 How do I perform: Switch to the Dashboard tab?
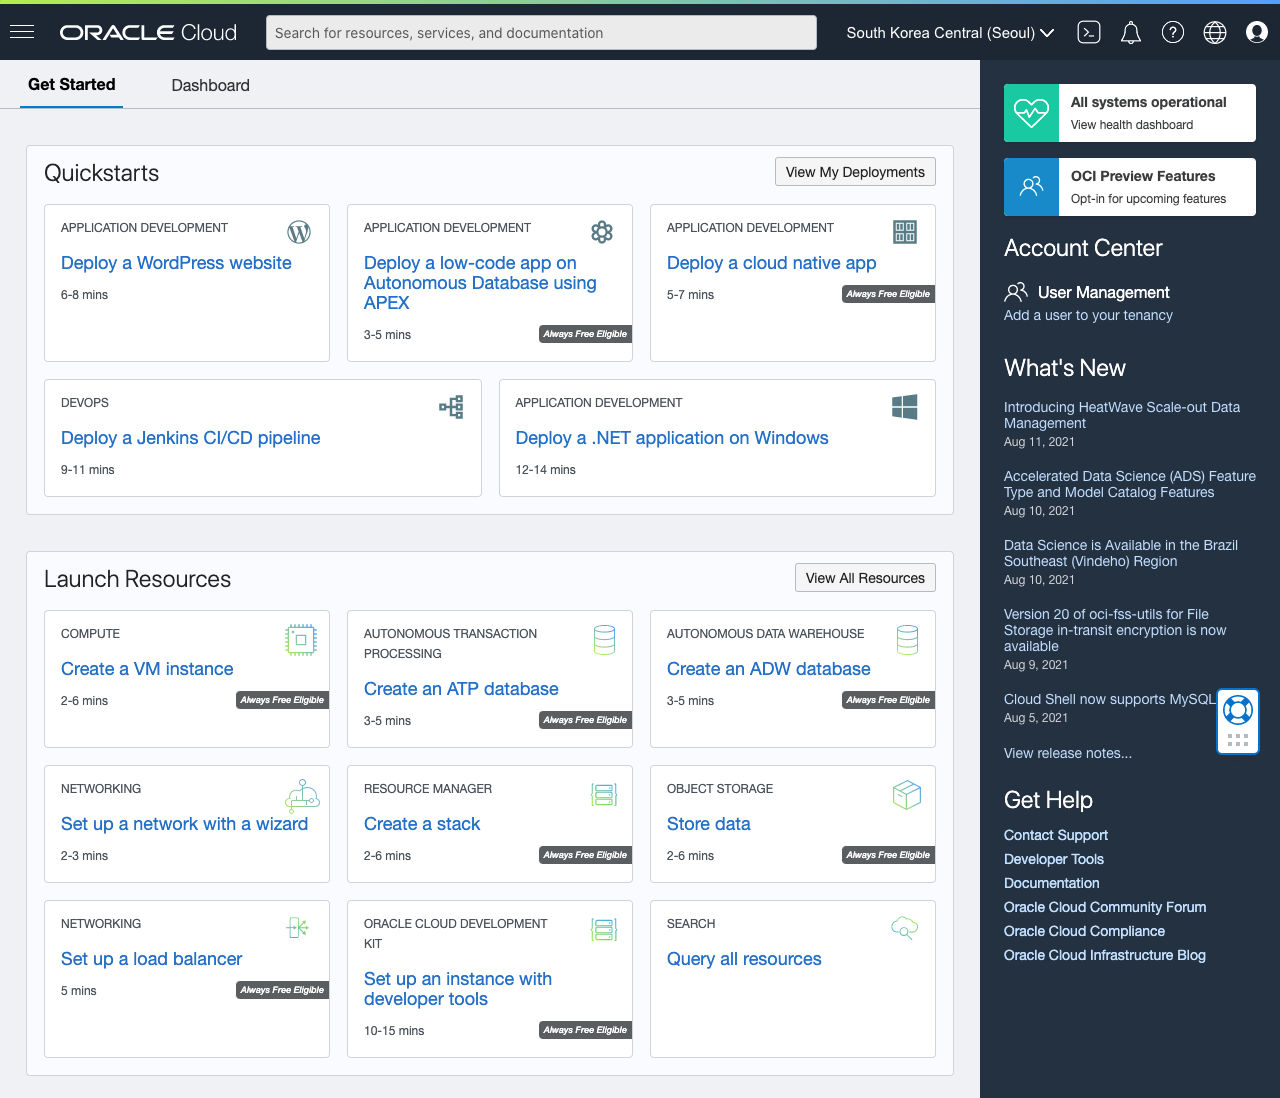point(210,85)
